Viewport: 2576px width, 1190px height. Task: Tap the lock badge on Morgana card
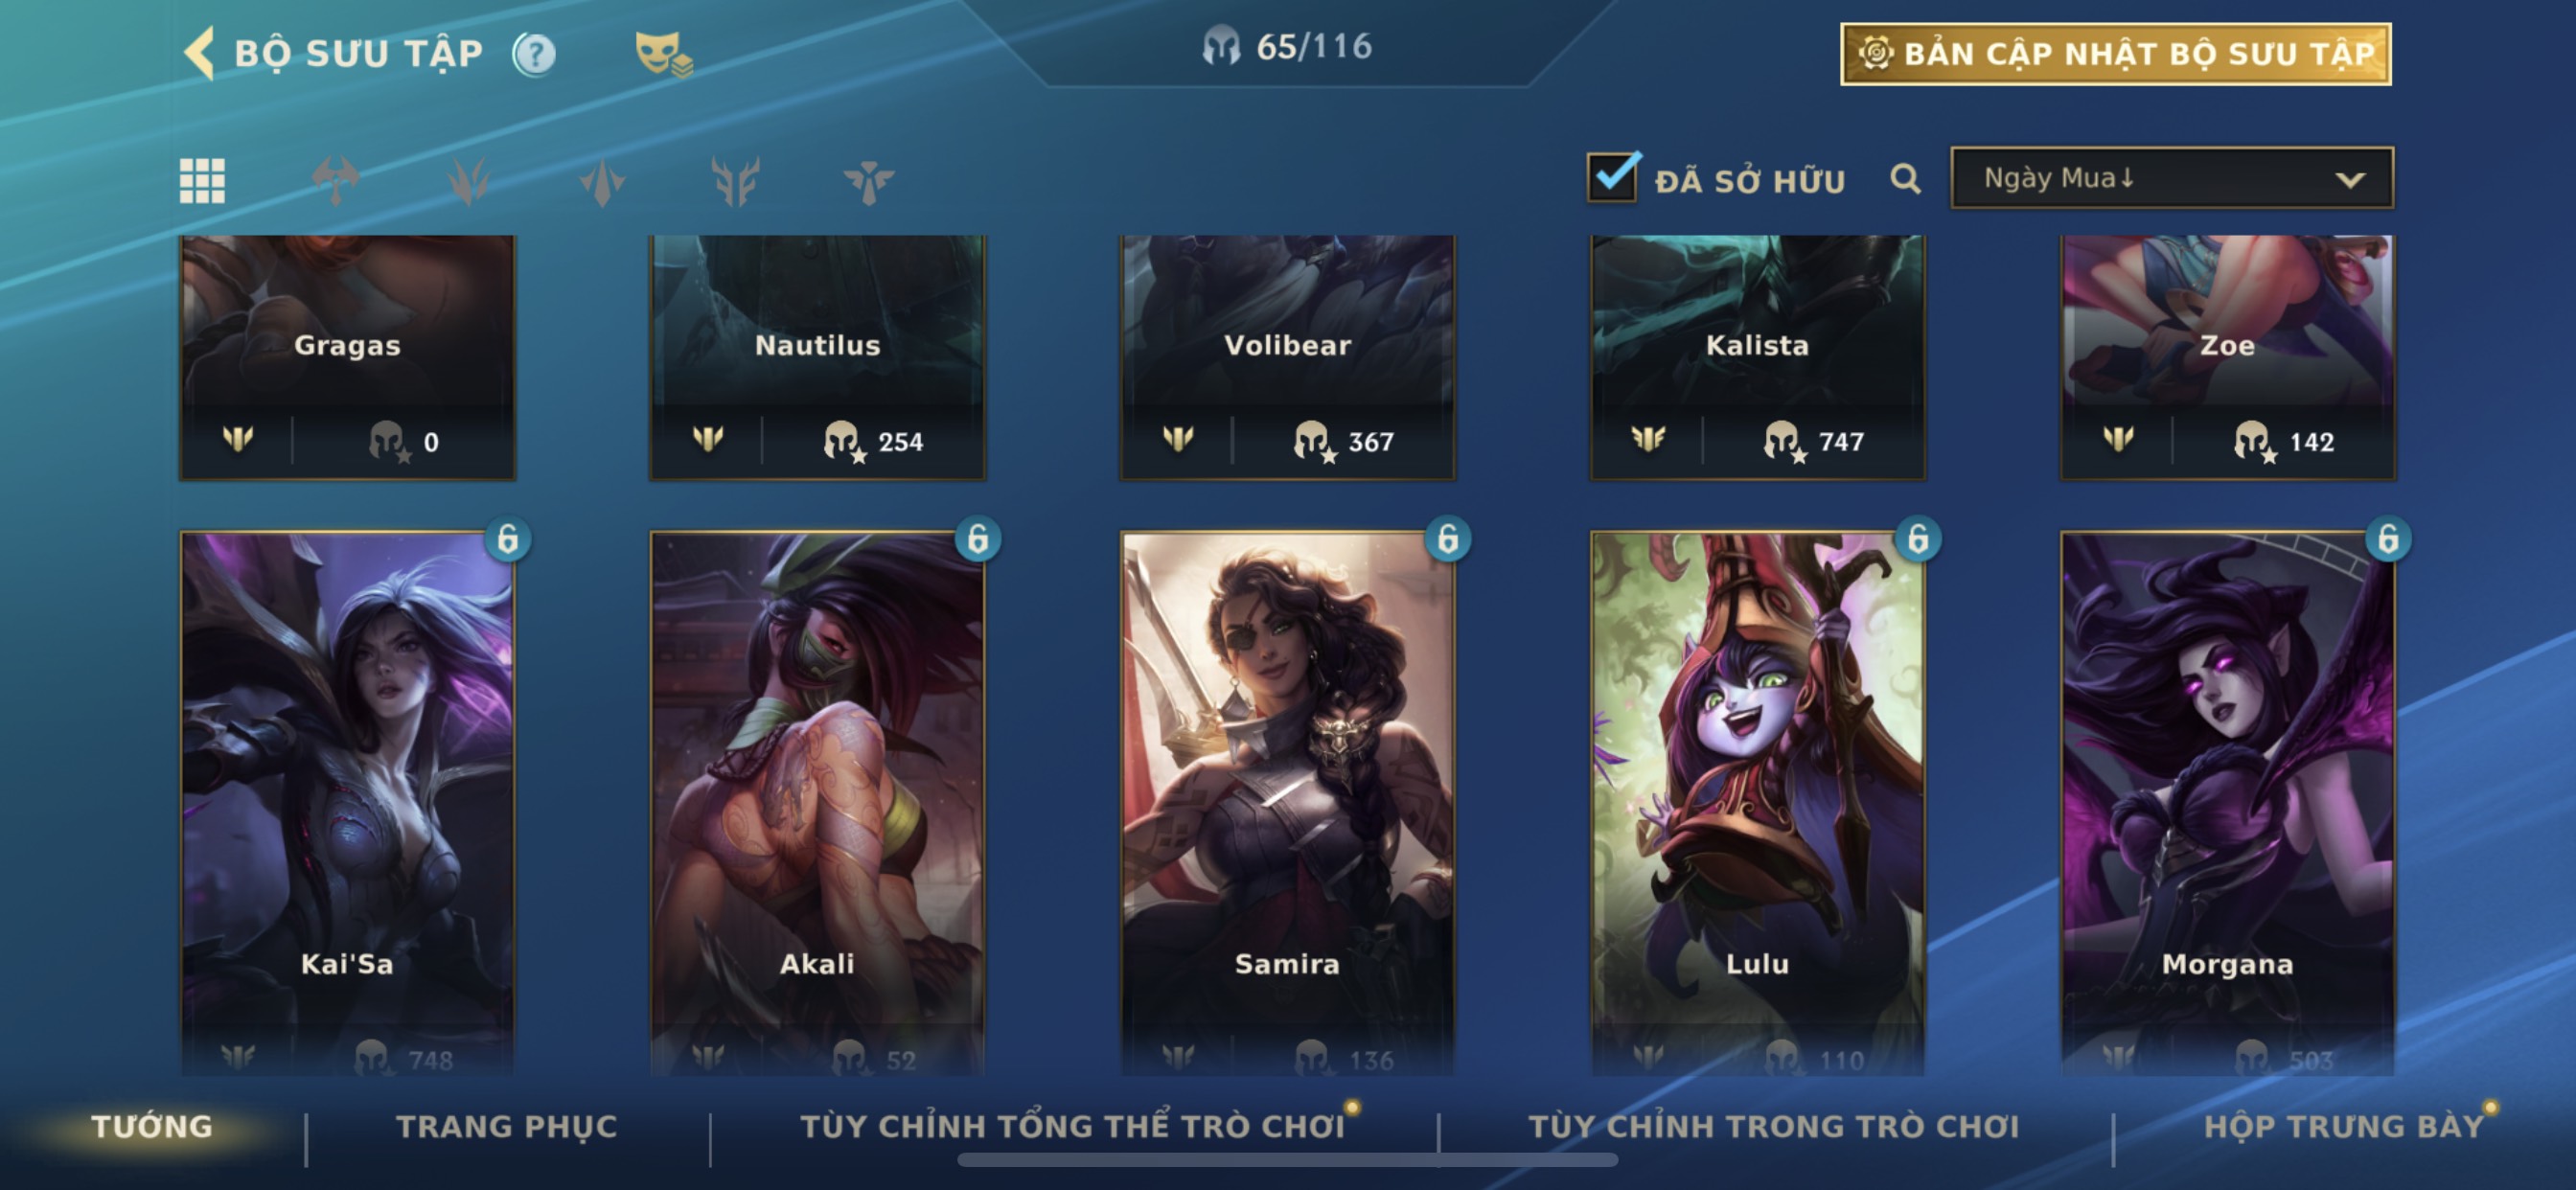[2388, 539]
